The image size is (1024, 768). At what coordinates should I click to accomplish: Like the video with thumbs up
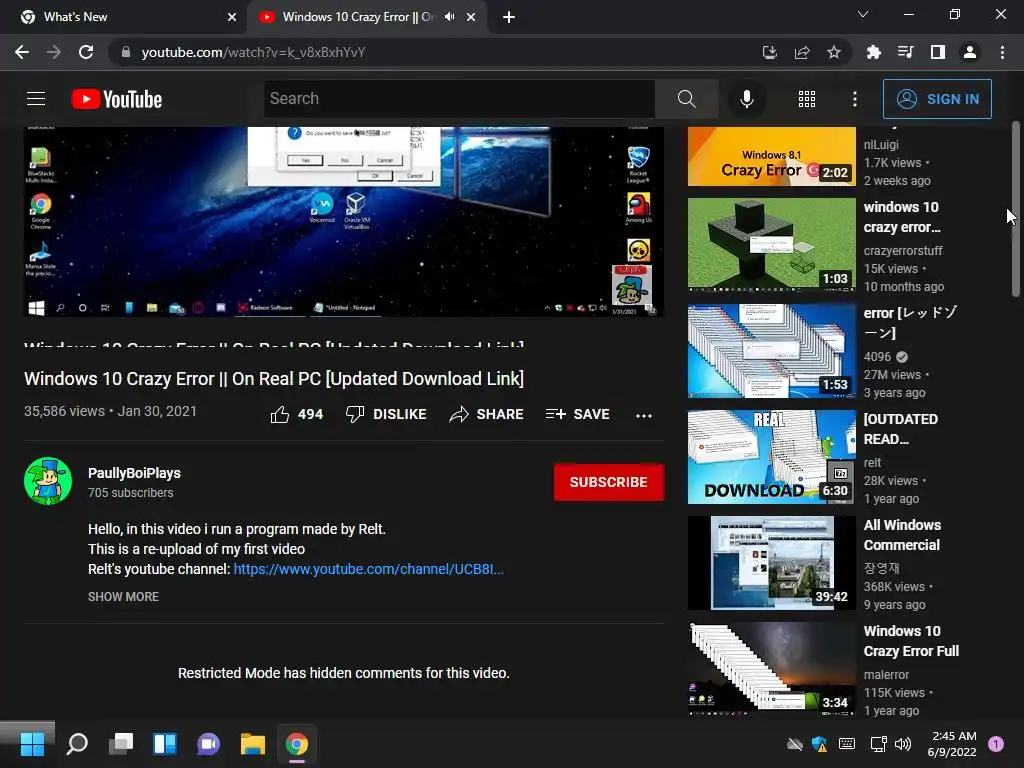(x=296, y=414)
